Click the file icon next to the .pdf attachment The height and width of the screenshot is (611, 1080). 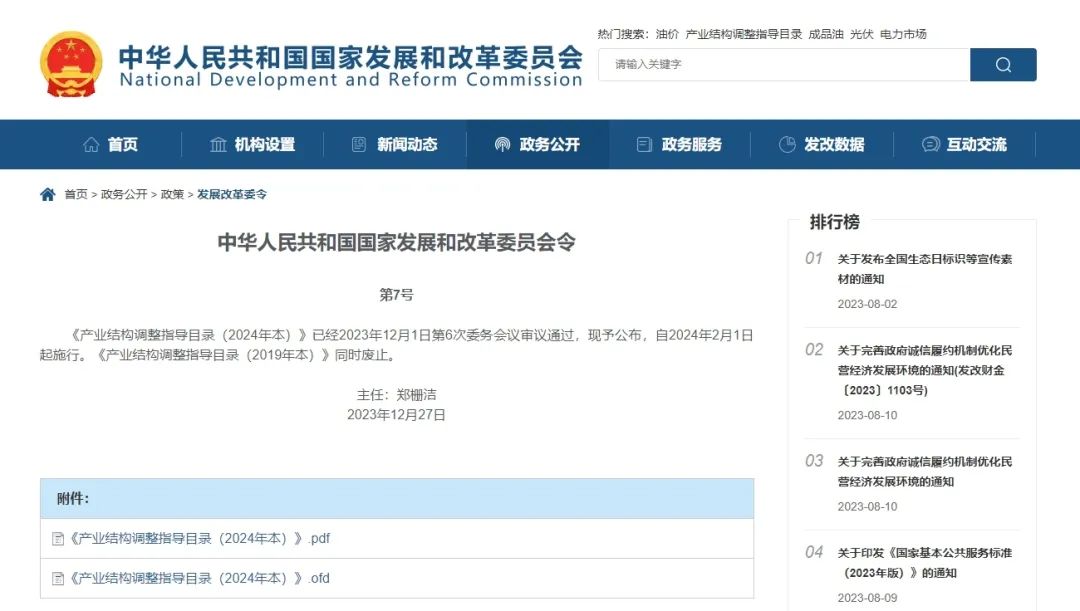pos(59,539)
